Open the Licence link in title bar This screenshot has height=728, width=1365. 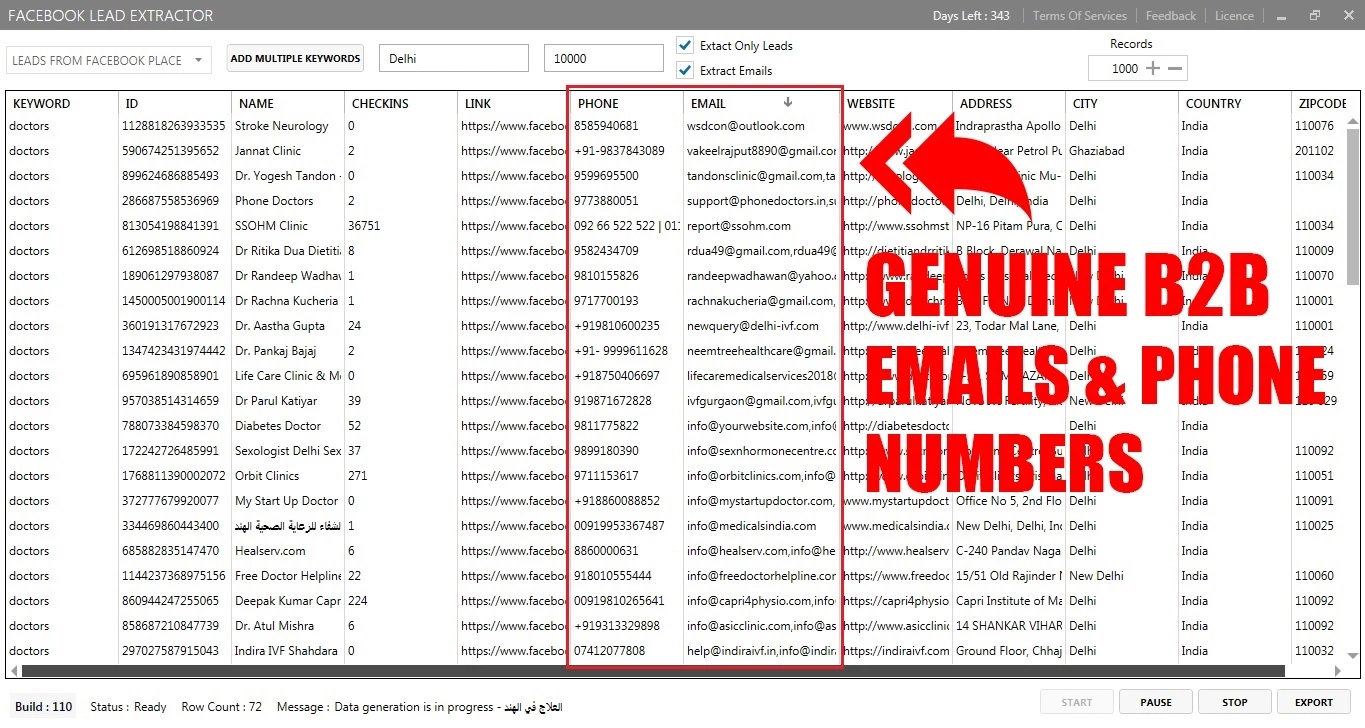click(1234, 16)
